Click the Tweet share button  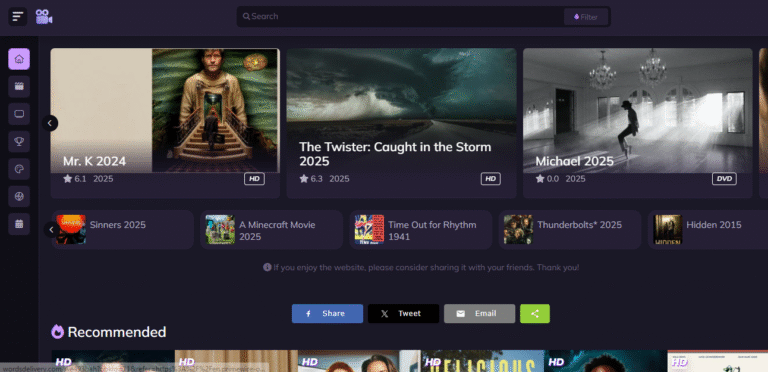point(404,314)
